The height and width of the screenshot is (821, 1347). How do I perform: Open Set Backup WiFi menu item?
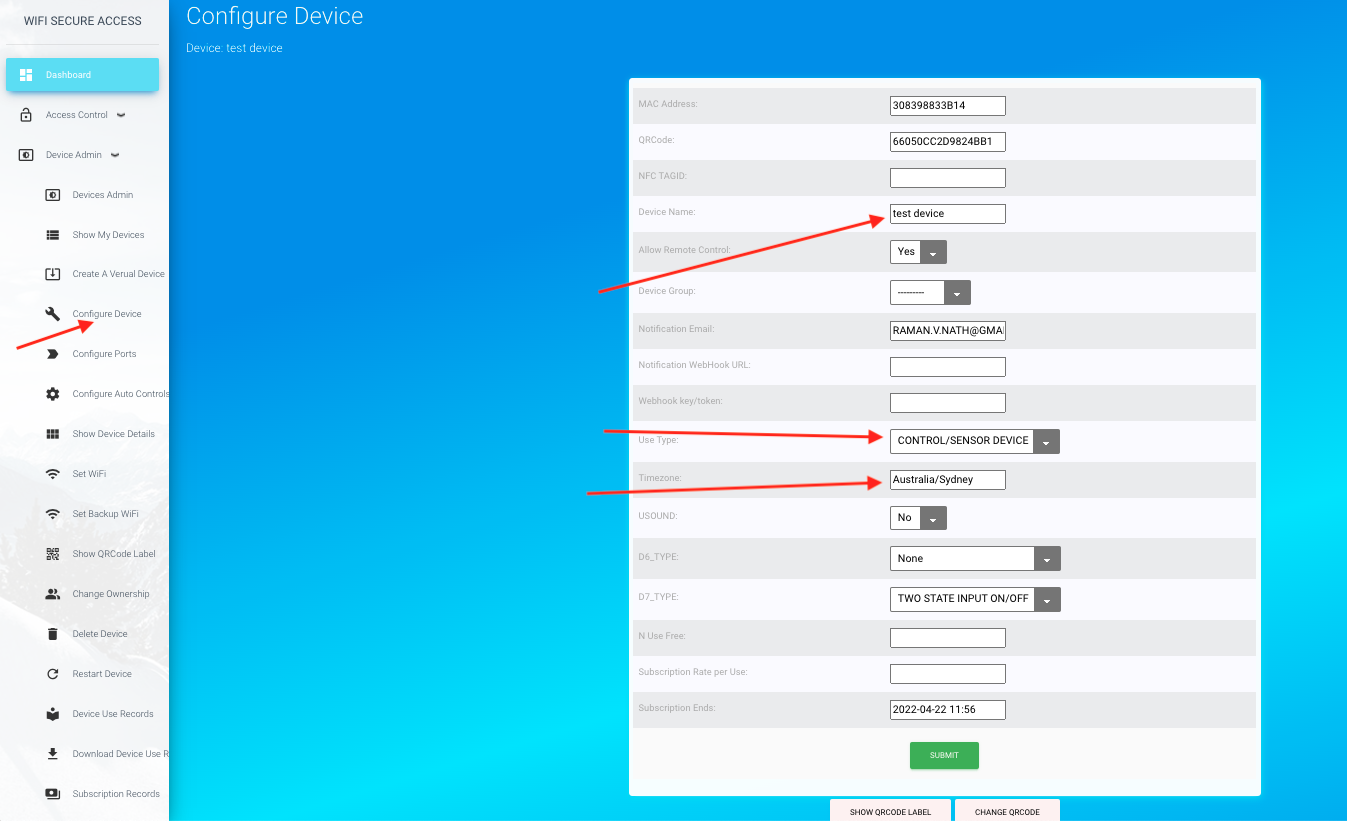(105, 514)
